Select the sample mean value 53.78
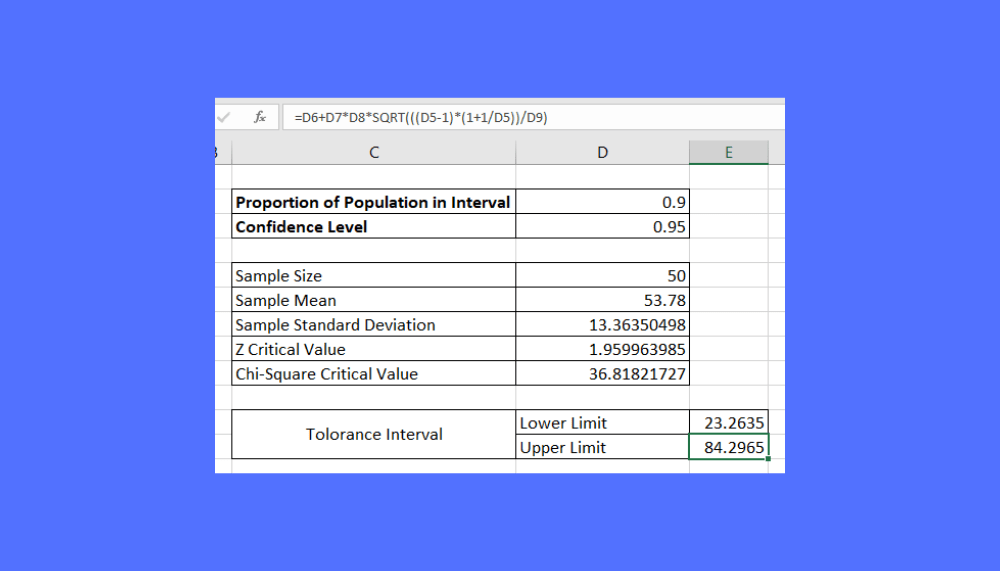 coord(602,300)
